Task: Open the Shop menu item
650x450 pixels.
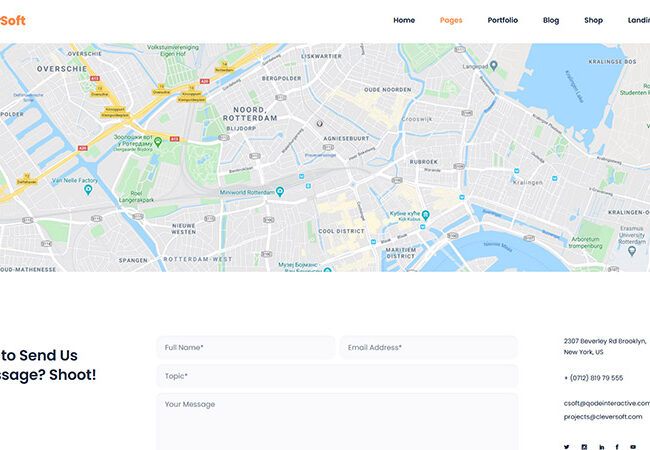Action: (x=593, y=20)
